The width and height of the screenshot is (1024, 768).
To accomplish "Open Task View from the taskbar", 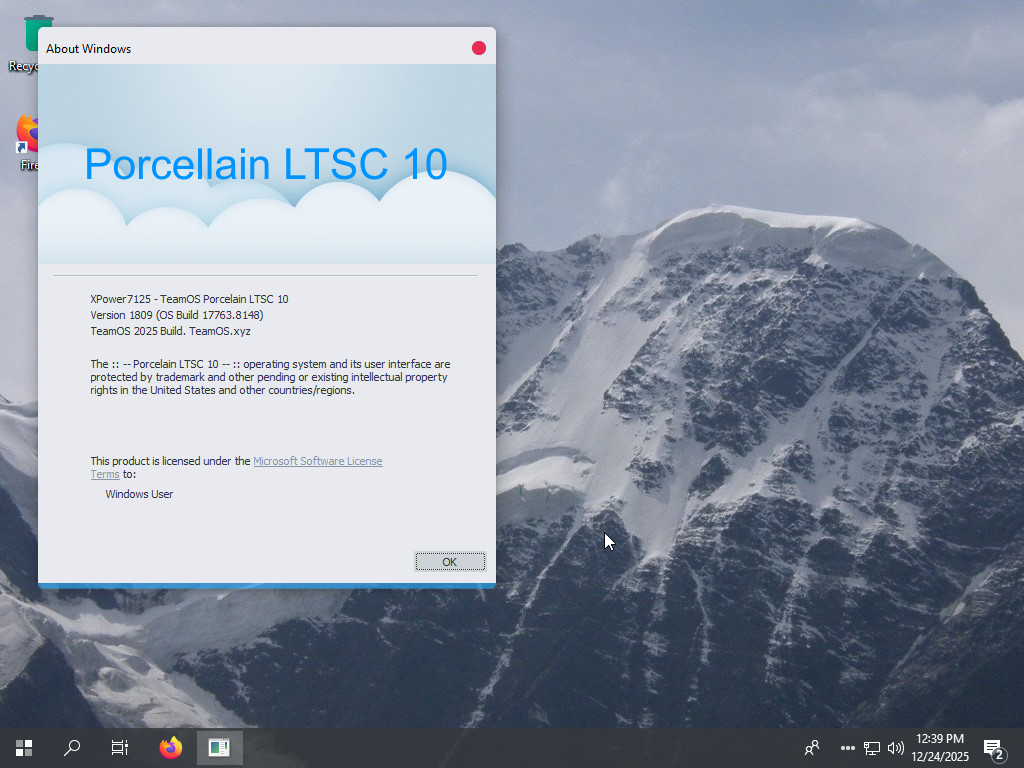I will (x=120, y=747).
